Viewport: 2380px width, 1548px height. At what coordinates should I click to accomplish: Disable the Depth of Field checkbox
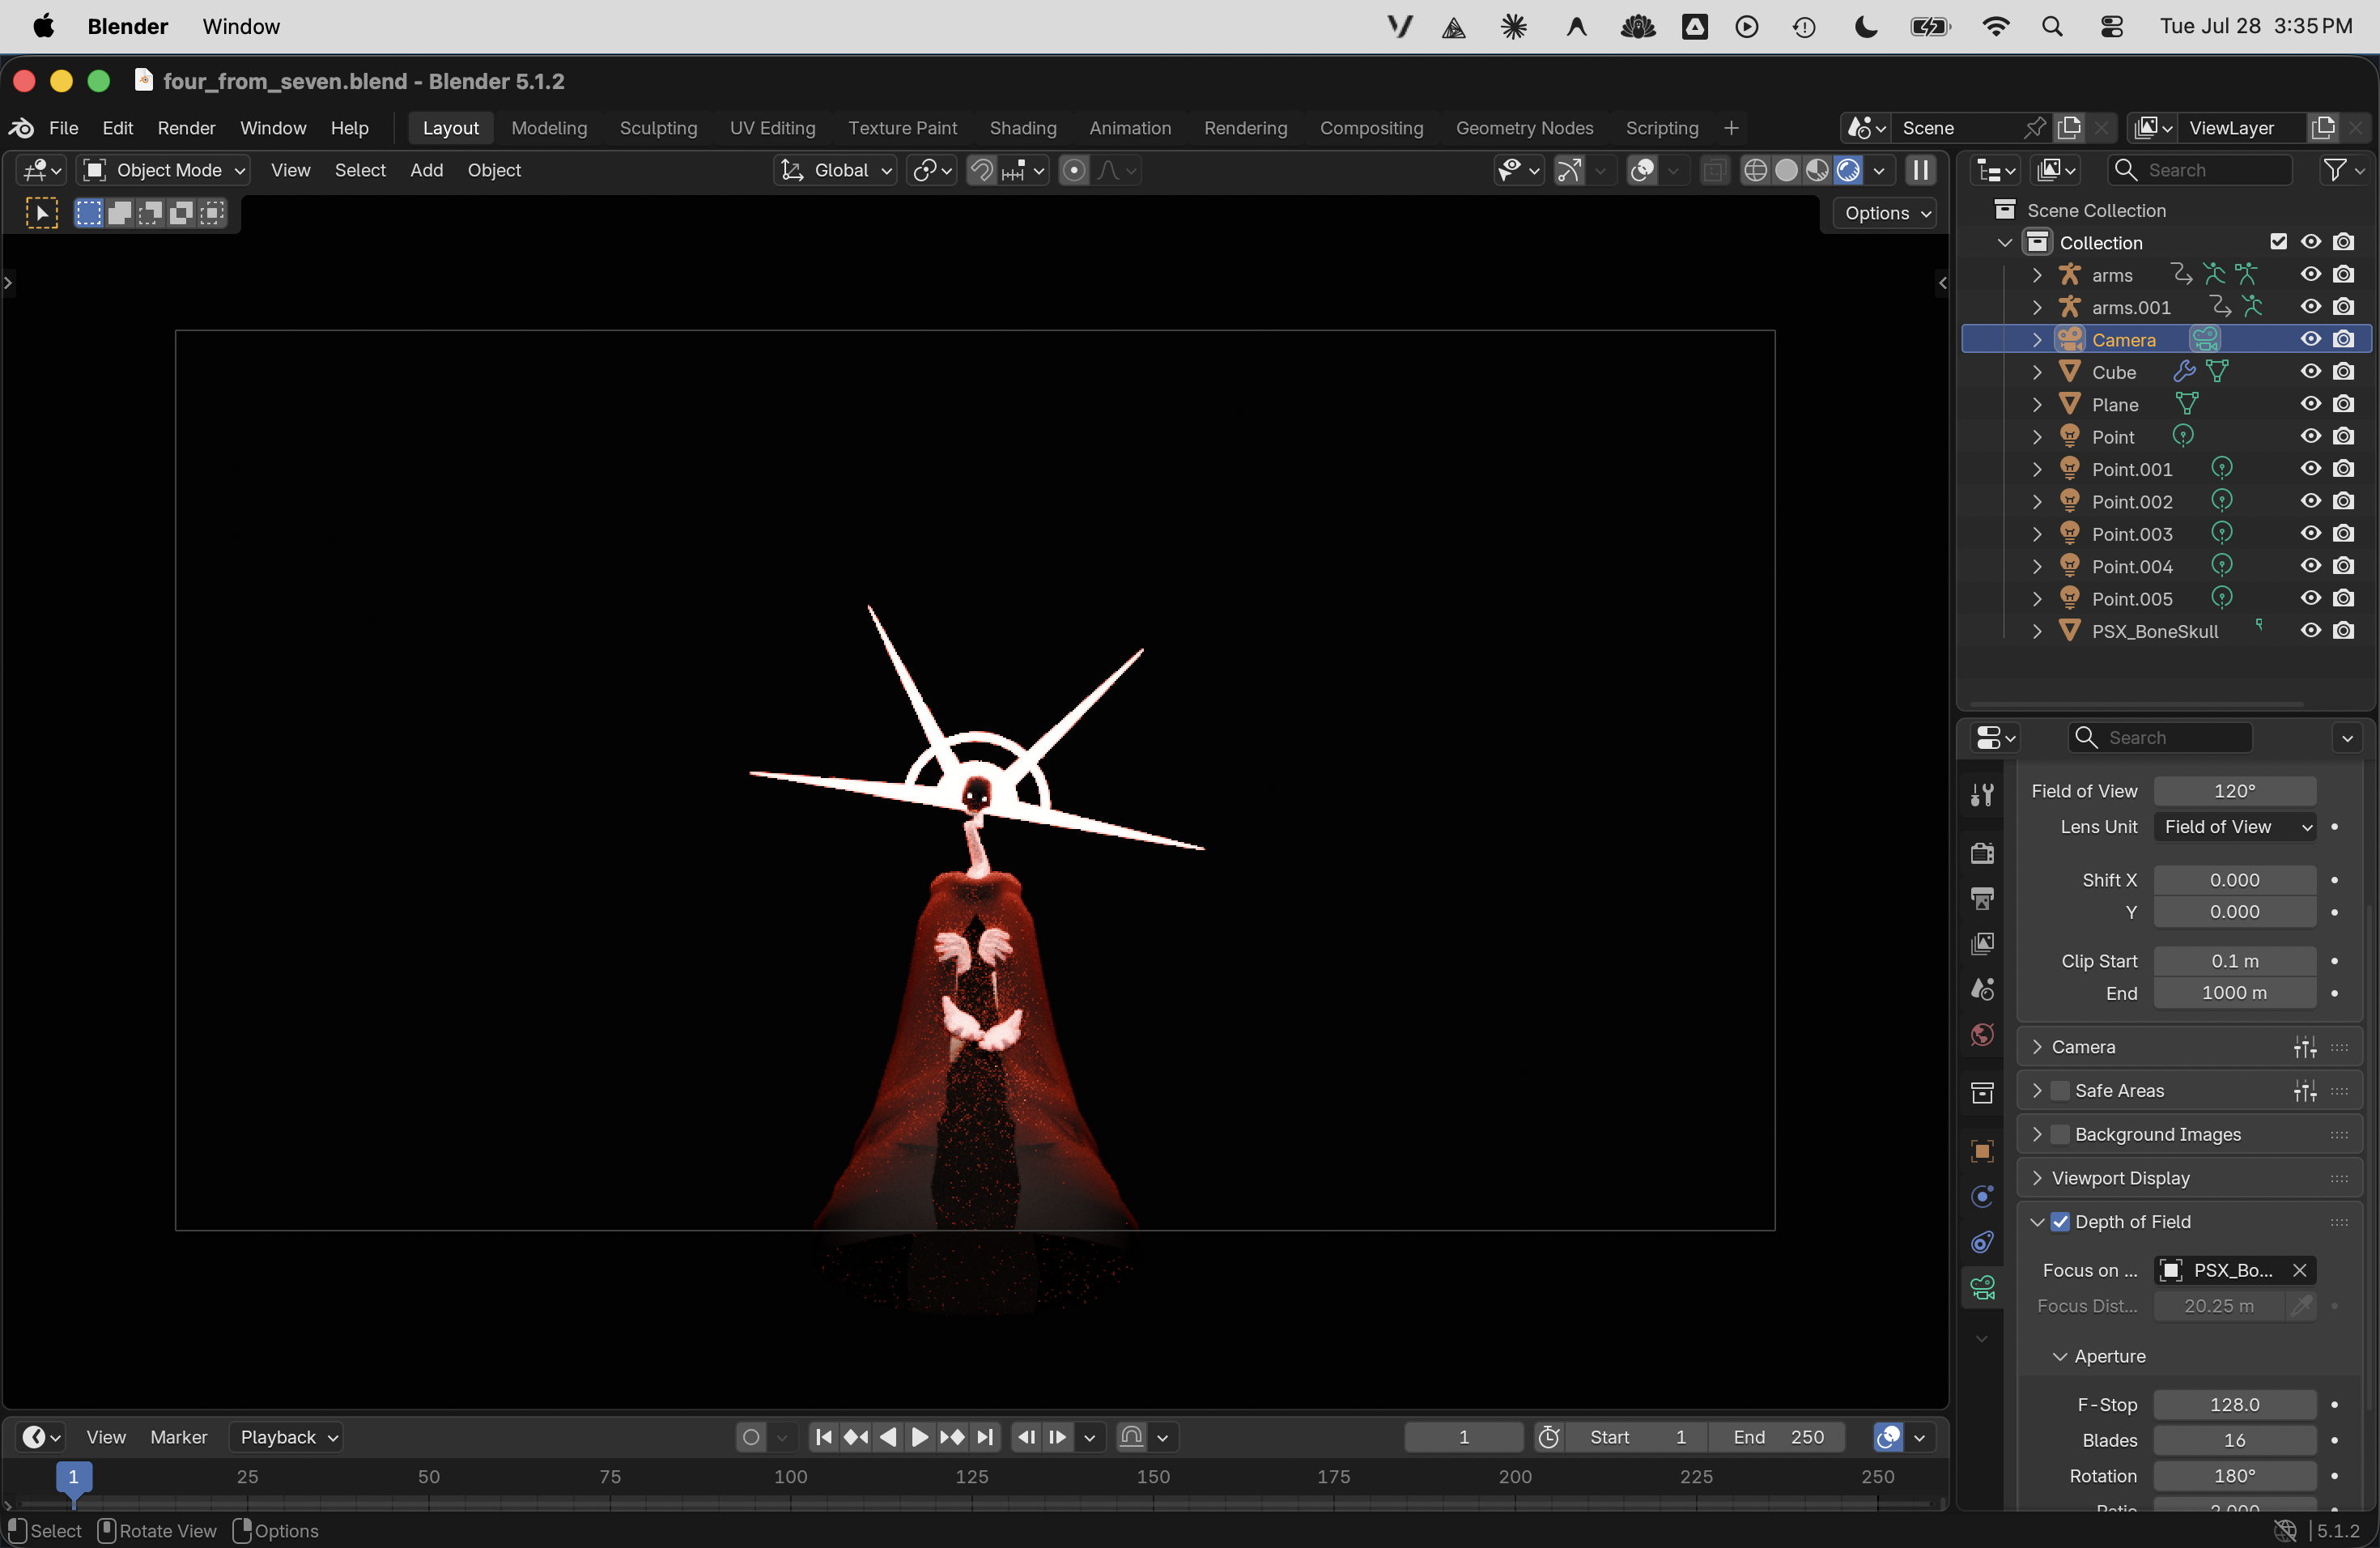click(2060, 1222)
